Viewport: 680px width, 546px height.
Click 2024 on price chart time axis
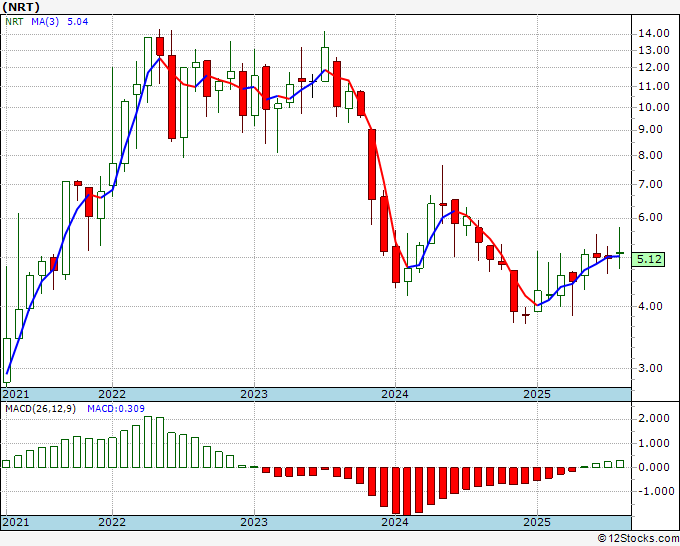click(395, 394)
